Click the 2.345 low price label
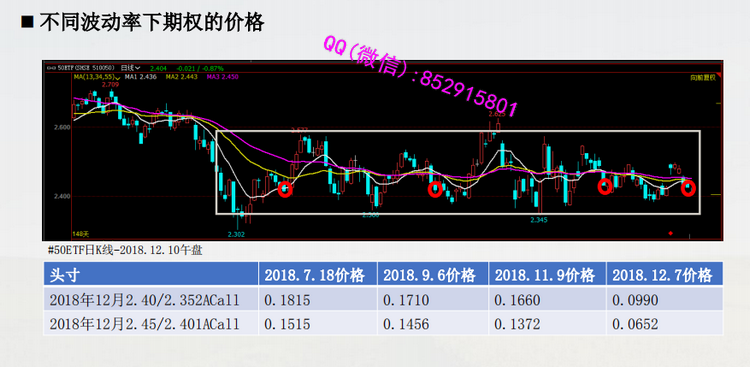750x367 pixels. click(539, 220)
